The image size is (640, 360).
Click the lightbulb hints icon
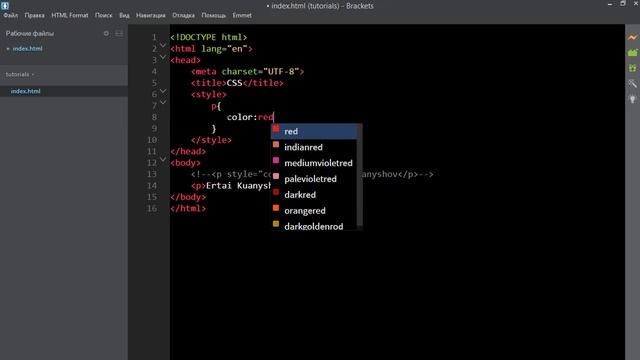pyautogui.click(x=632, y=99)
